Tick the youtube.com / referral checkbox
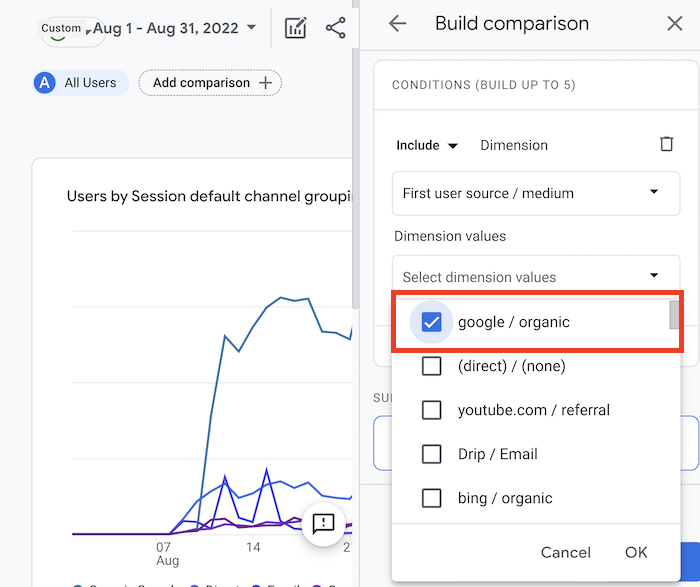Image resolution: width=700 pixels, height=587 pixels. [432, 410]
